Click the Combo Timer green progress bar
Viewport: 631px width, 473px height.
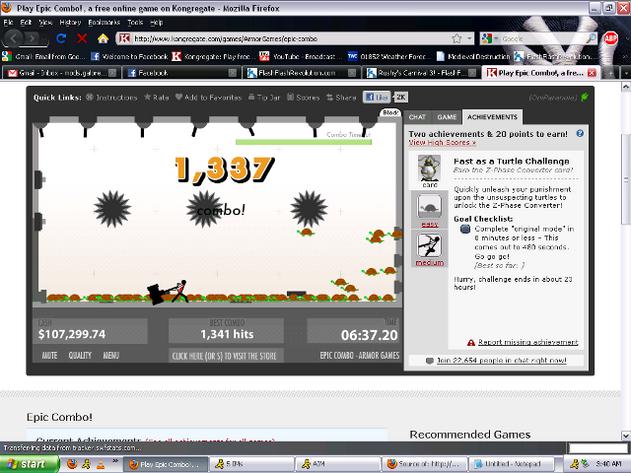point(304,142)
